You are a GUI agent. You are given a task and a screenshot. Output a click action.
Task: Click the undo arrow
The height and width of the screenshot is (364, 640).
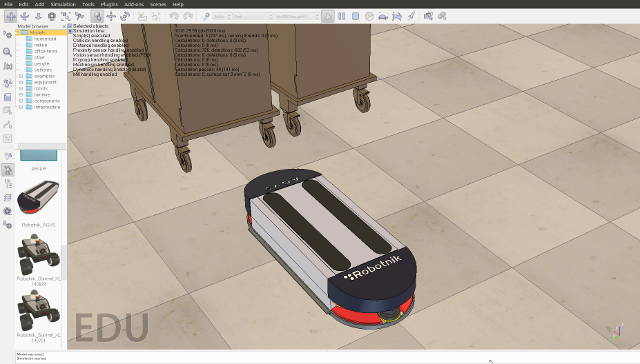click(174, 16)
